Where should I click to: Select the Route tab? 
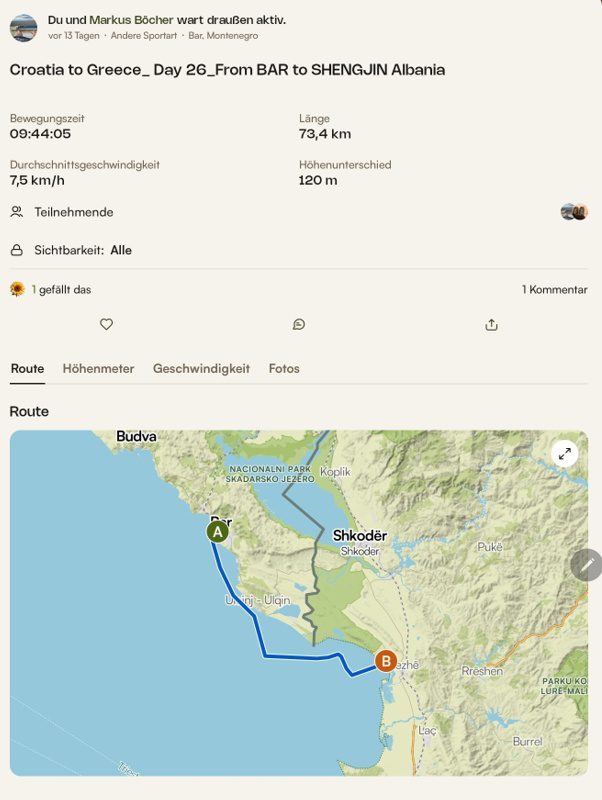click(28, 368)
